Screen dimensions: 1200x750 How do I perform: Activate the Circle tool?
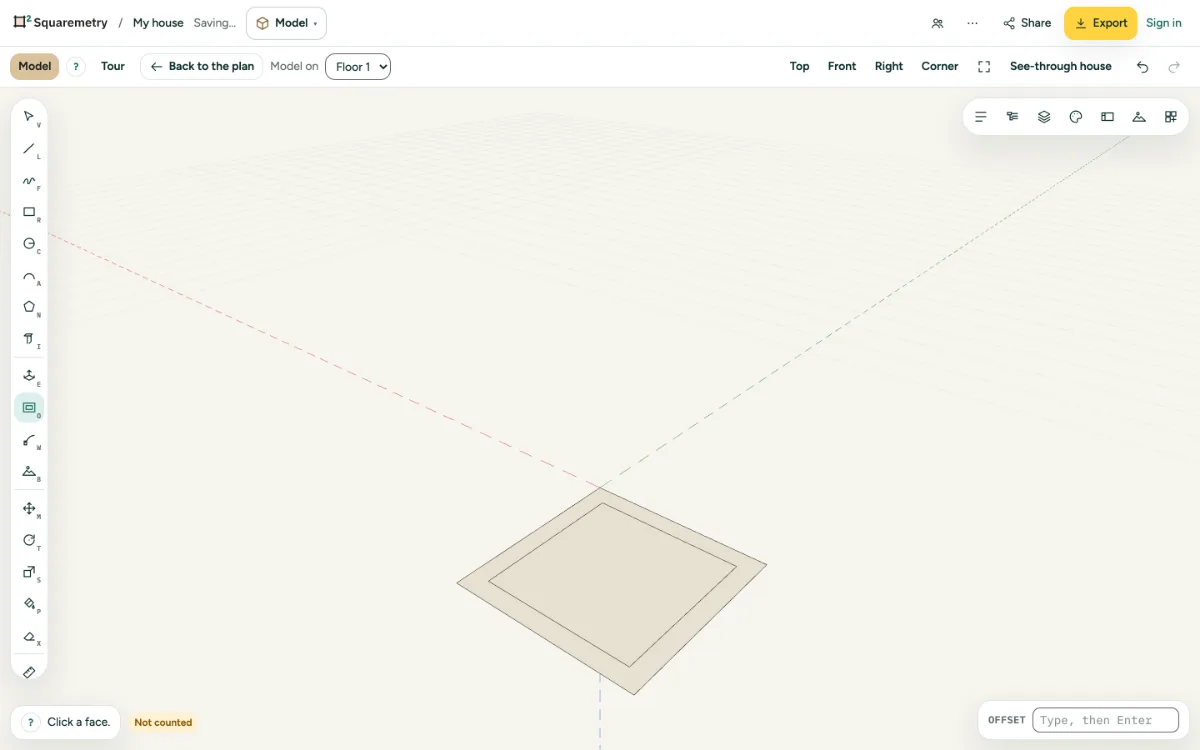click(x=29, y=244)
